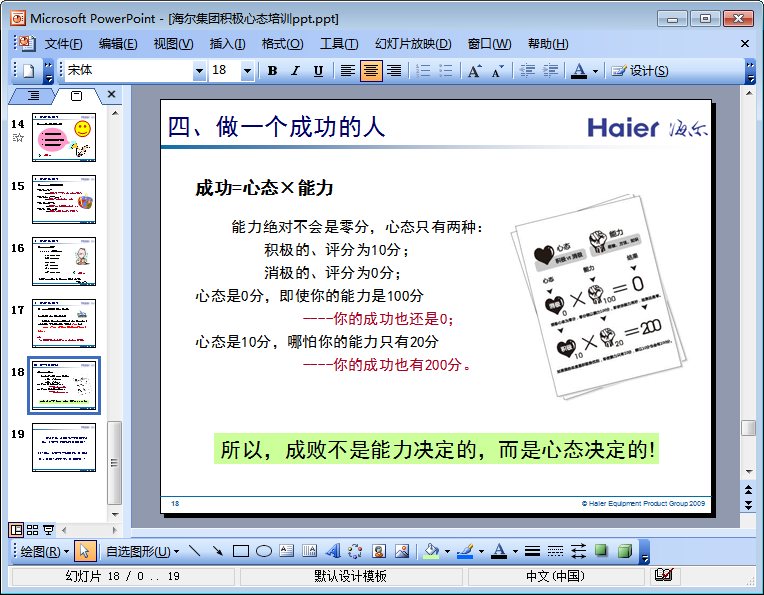
Task: Toggle center text alignment
Action: pos(371,71)
